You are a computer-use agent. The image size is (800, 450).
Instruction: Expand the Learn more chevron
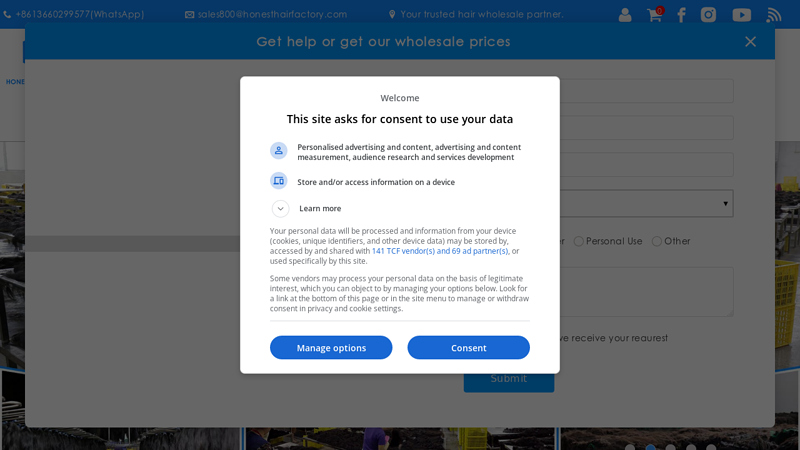click(x=281, y=209)
